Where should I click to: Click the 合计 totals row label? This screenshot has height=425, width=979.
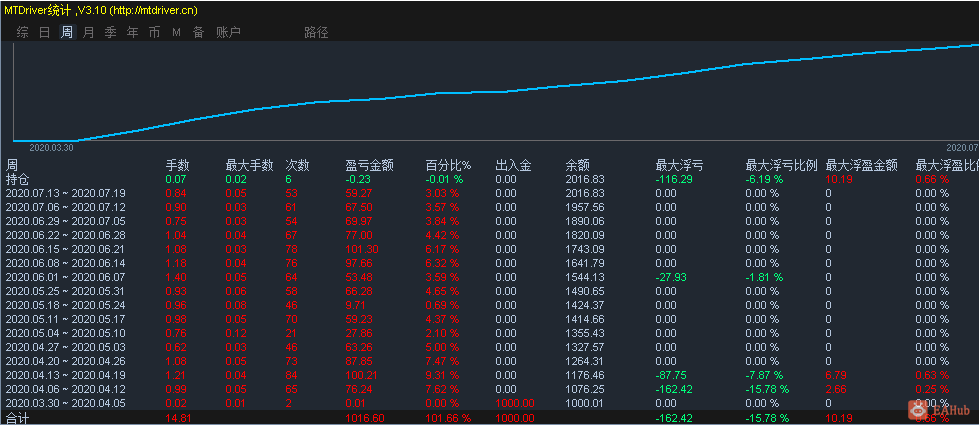tap(17, 417)
